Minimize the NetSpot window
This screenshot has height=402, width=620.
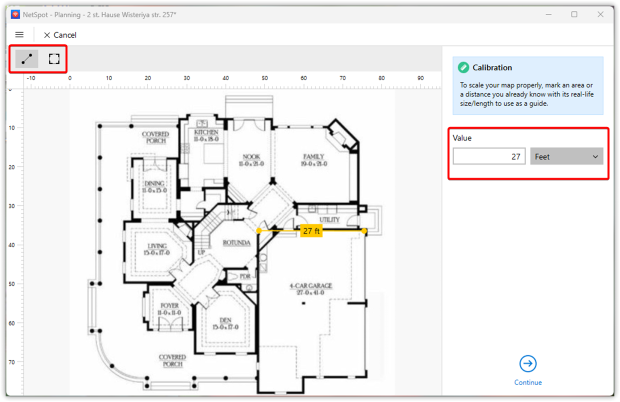548,14
